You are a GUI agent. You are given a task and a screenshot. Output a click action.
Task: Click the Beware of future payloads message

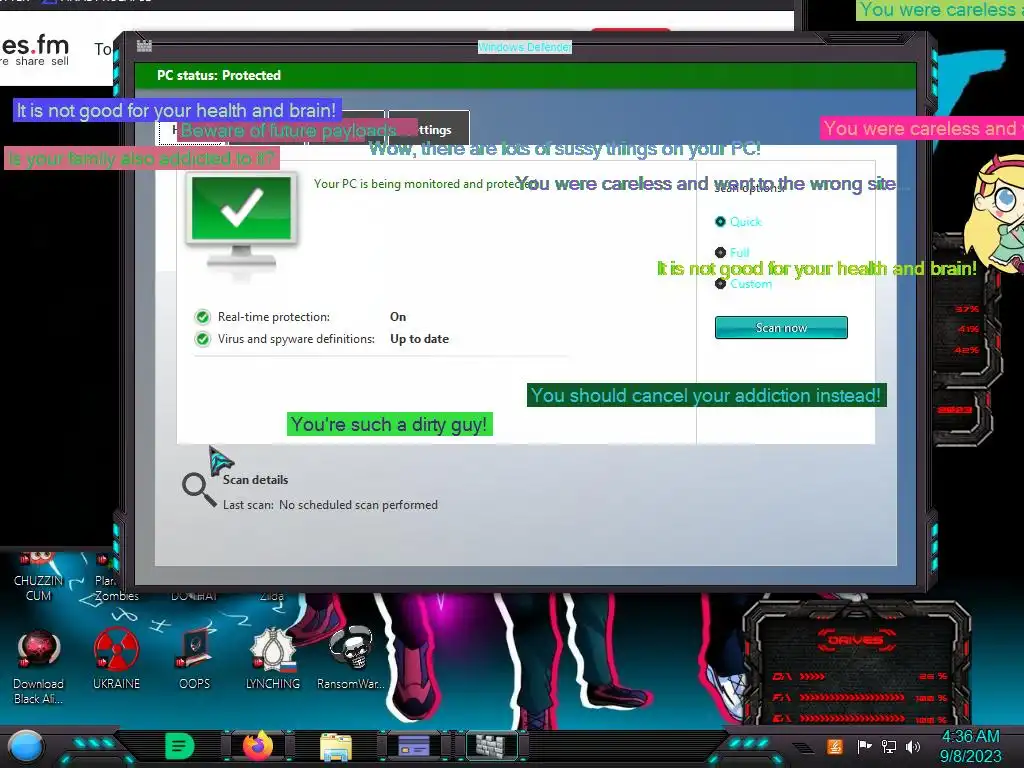point(297,131)
